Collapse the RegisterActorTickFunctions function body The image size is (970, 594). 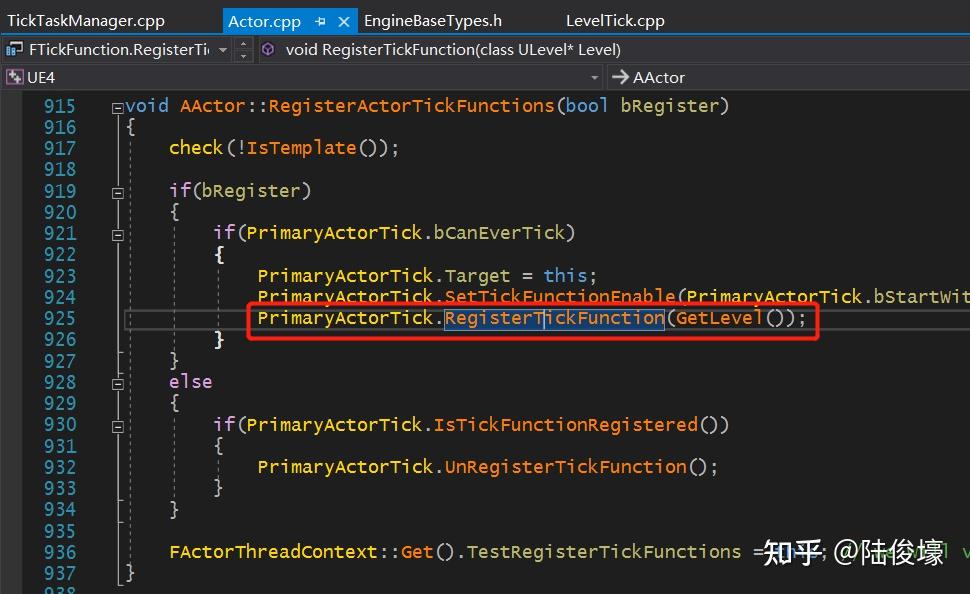tap(117, 106)
